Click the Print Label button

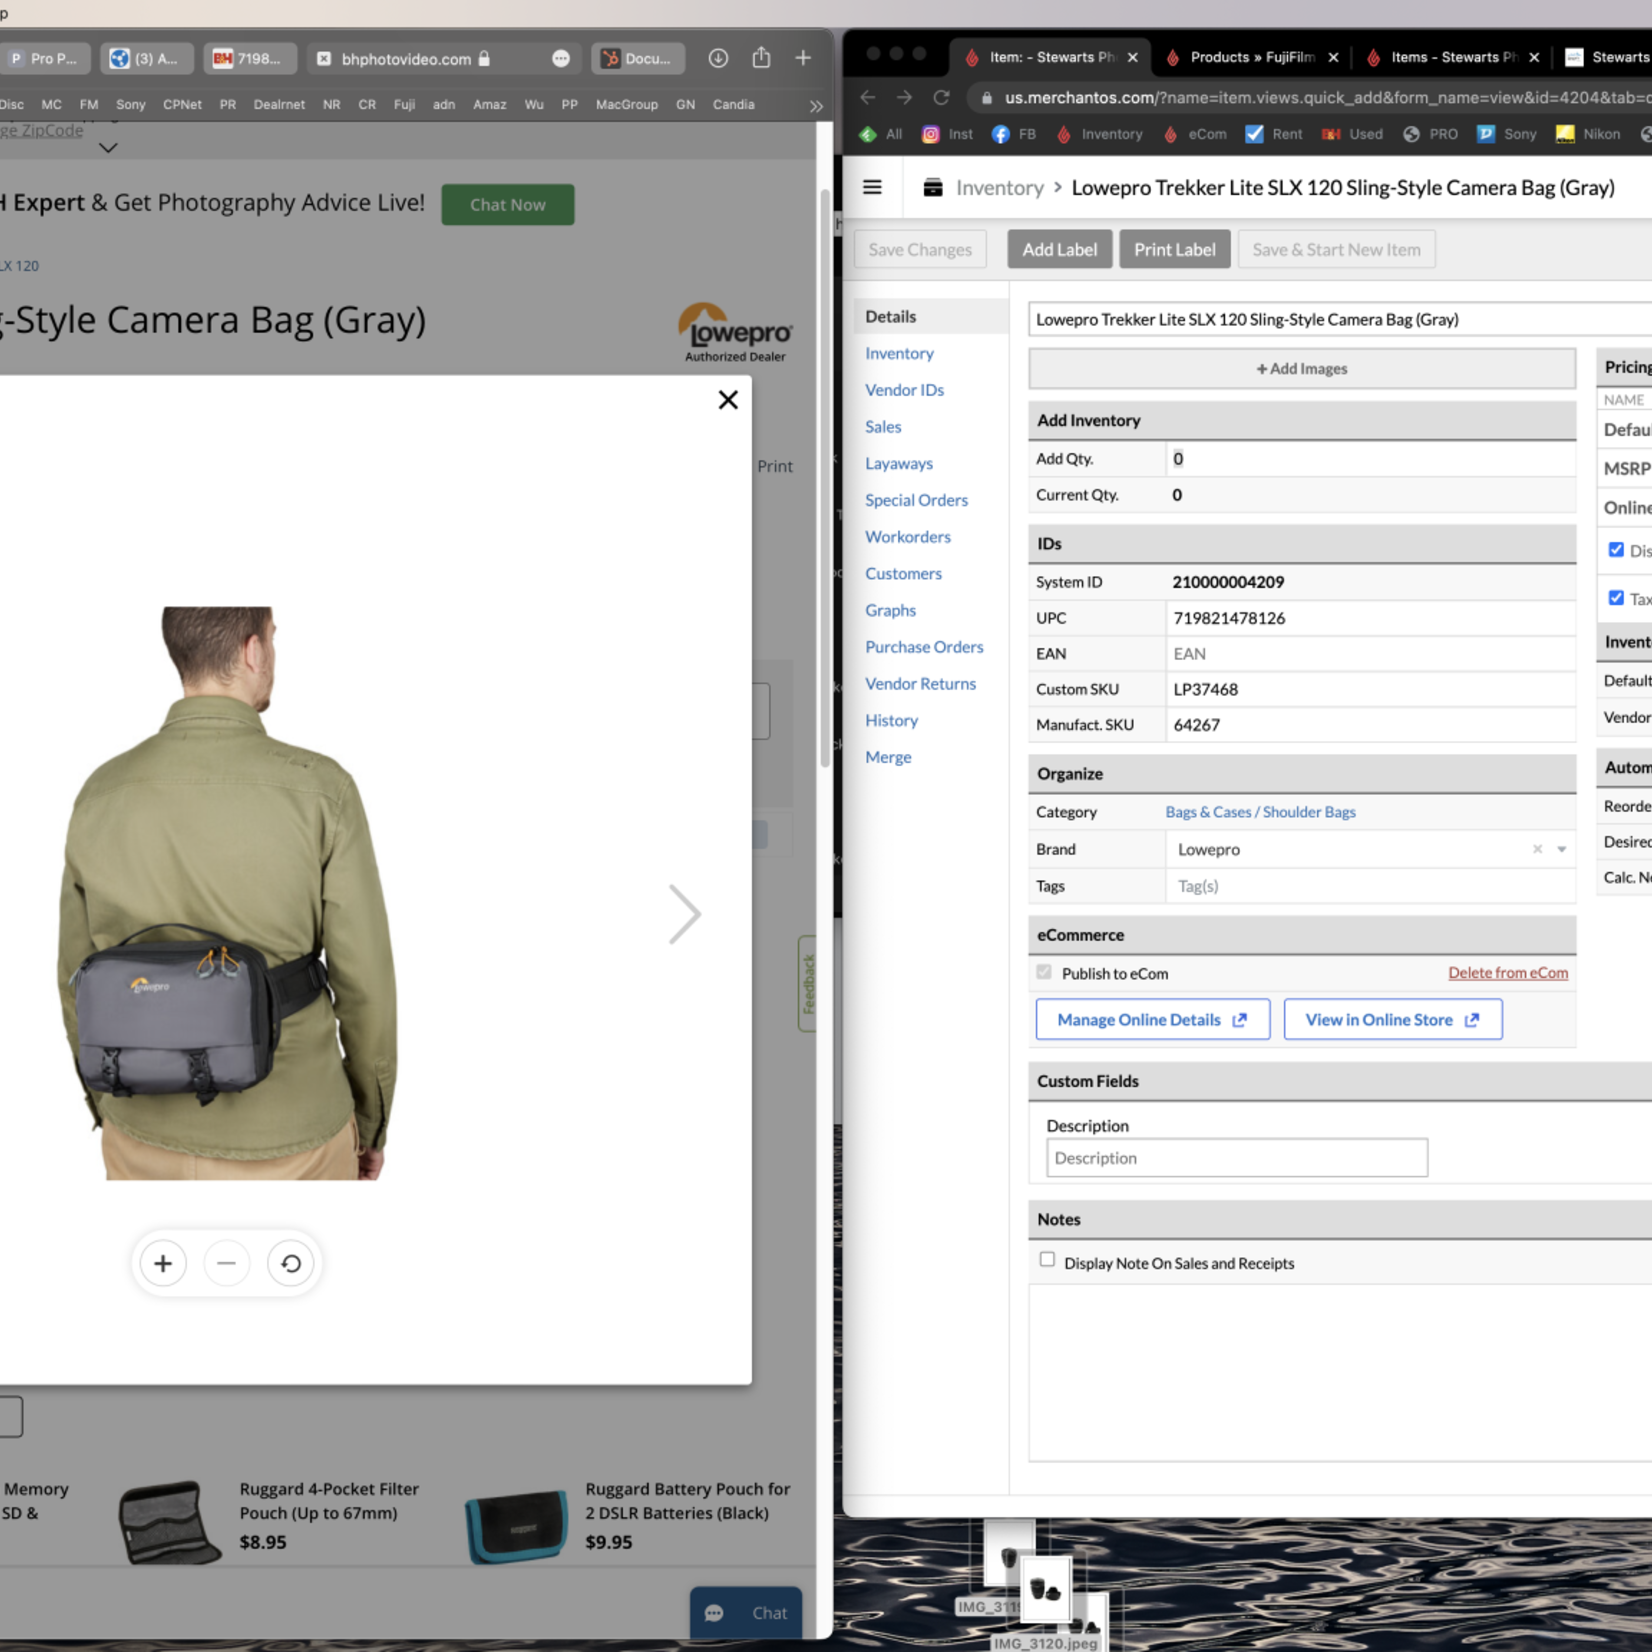click(1175, 250)
